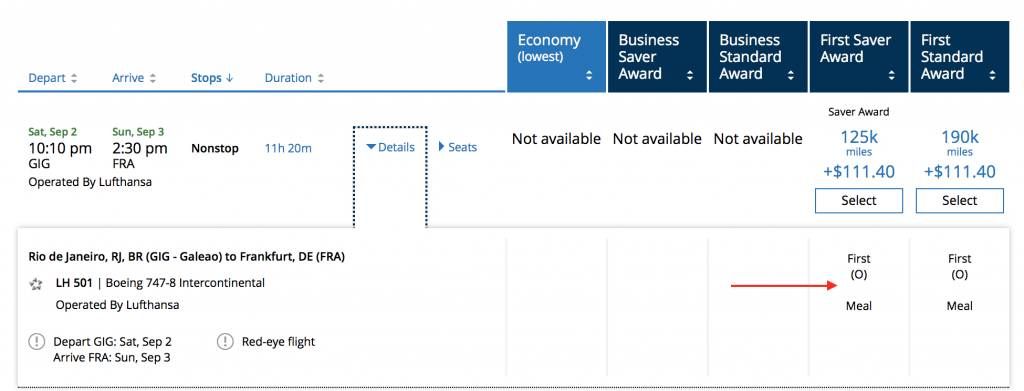The height and width of the screenshot is (391, 1024).
Task: Click the LH 501 flight number
Action: [x=74, y=283]
